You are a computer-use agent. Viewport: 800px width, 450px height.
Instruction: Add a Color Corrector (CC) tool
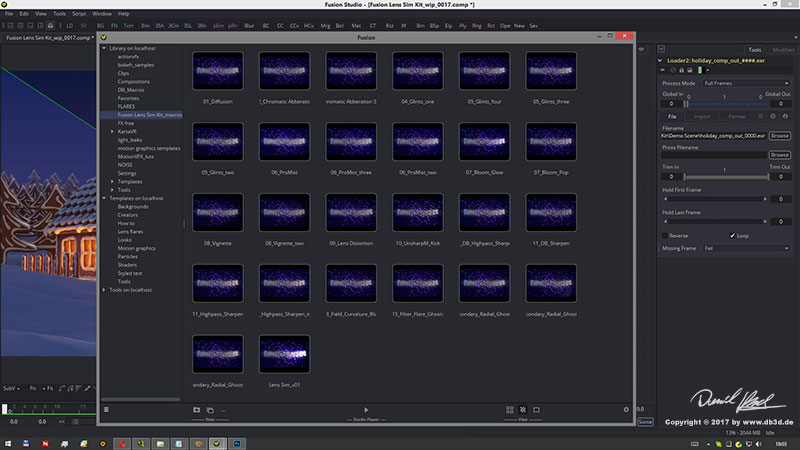280,26
